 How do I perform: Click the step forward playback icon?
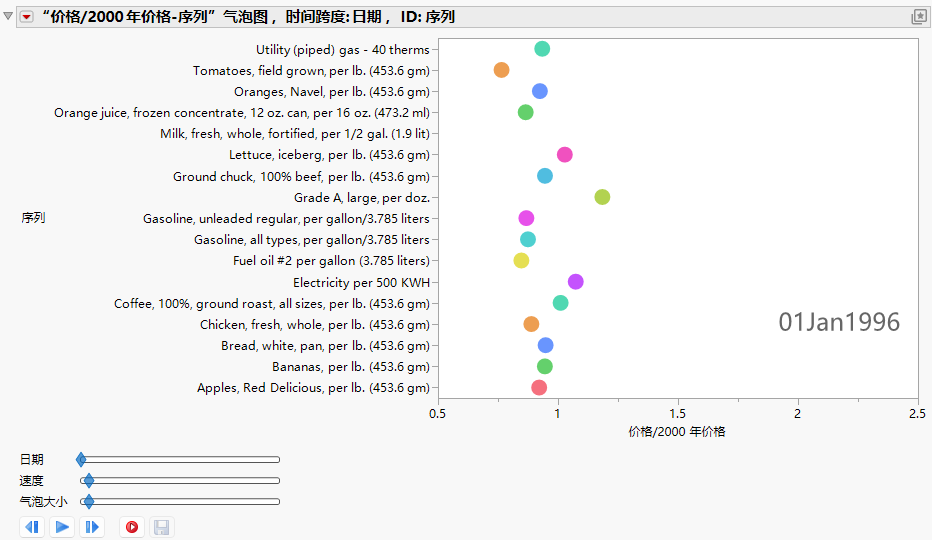click(x=92, y=527)
